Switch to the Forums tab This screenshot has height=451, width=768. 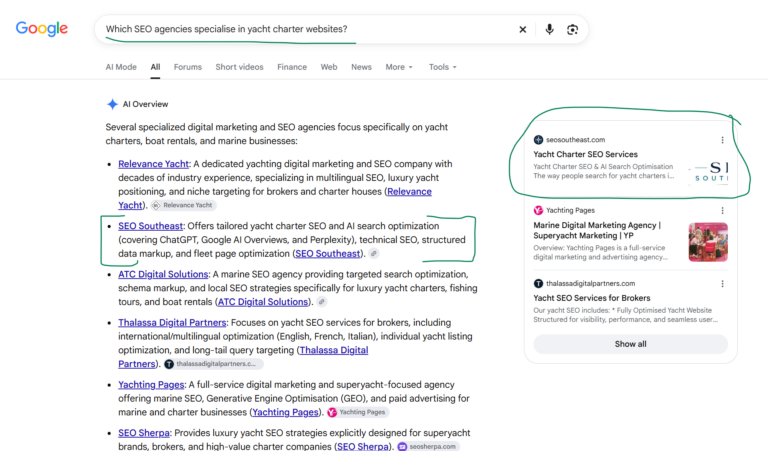pyautogui.click(x=188, y=67)
